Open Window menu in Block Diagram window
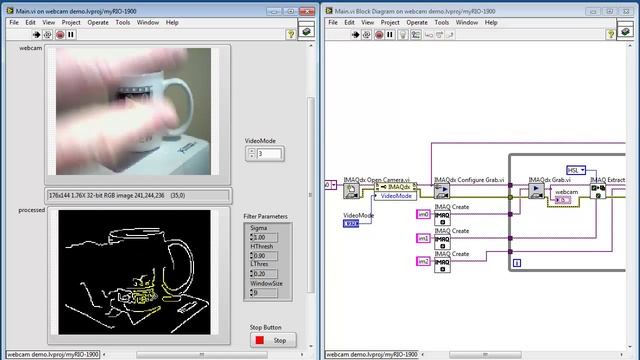Image resolution: width=640 pixels, height=360 pixels. pos(467,22)
